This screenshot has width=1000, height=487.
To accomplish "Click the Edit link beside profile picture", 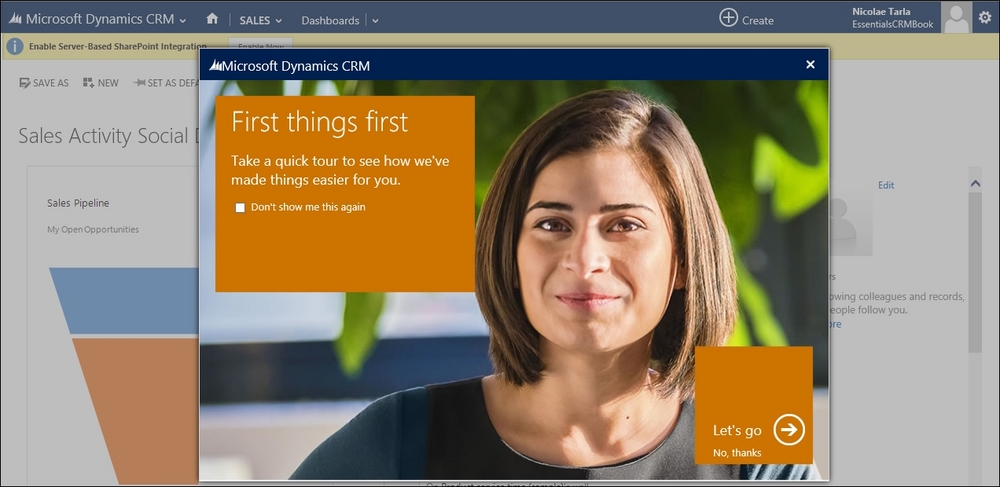I will click(x=886, y=185).
